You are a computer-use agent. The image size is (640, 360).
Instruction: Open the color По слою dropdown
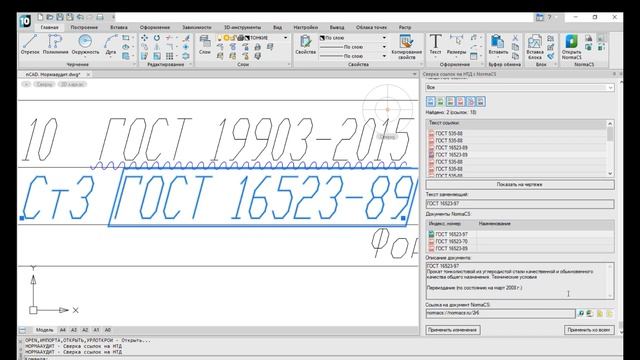[x=384, y=38]
